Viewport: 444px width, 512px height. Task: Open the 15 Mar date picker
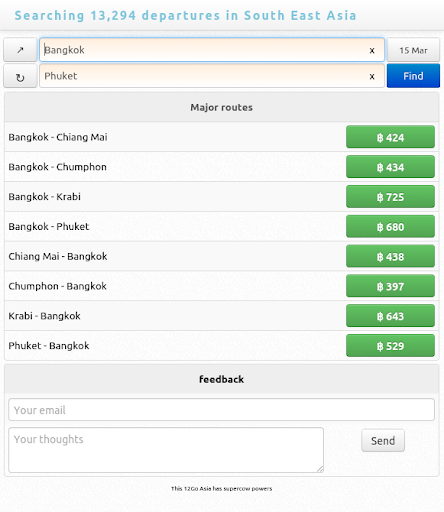pos(413,50)
